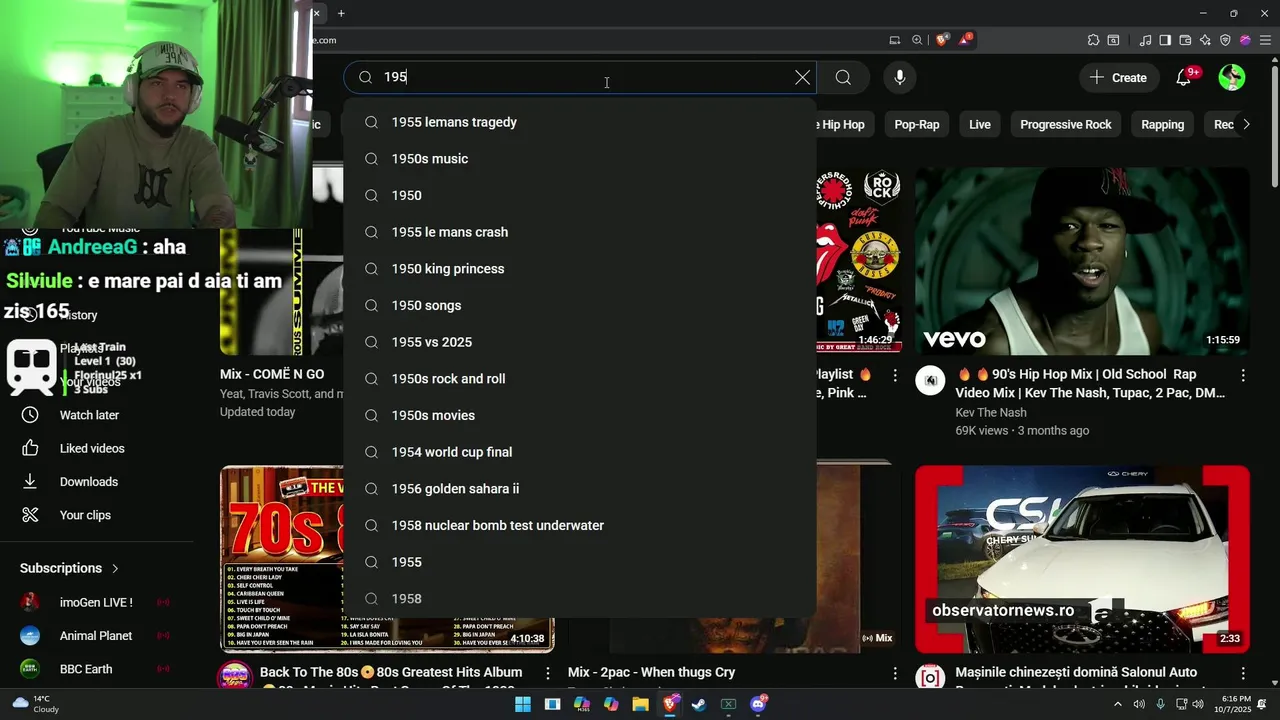Open the "Mix - COMË N GO" title
This screenshot has height=720, width=1280.
tap(272, 374)
